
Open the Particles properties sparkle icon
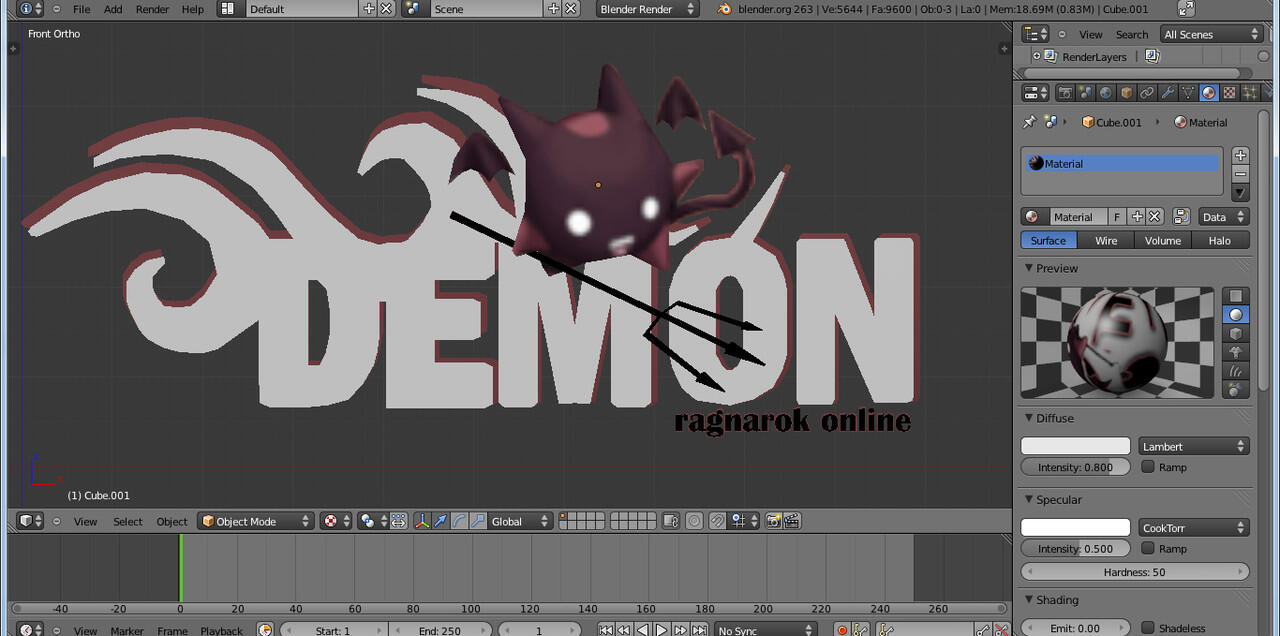click(x=1250, y=93)
